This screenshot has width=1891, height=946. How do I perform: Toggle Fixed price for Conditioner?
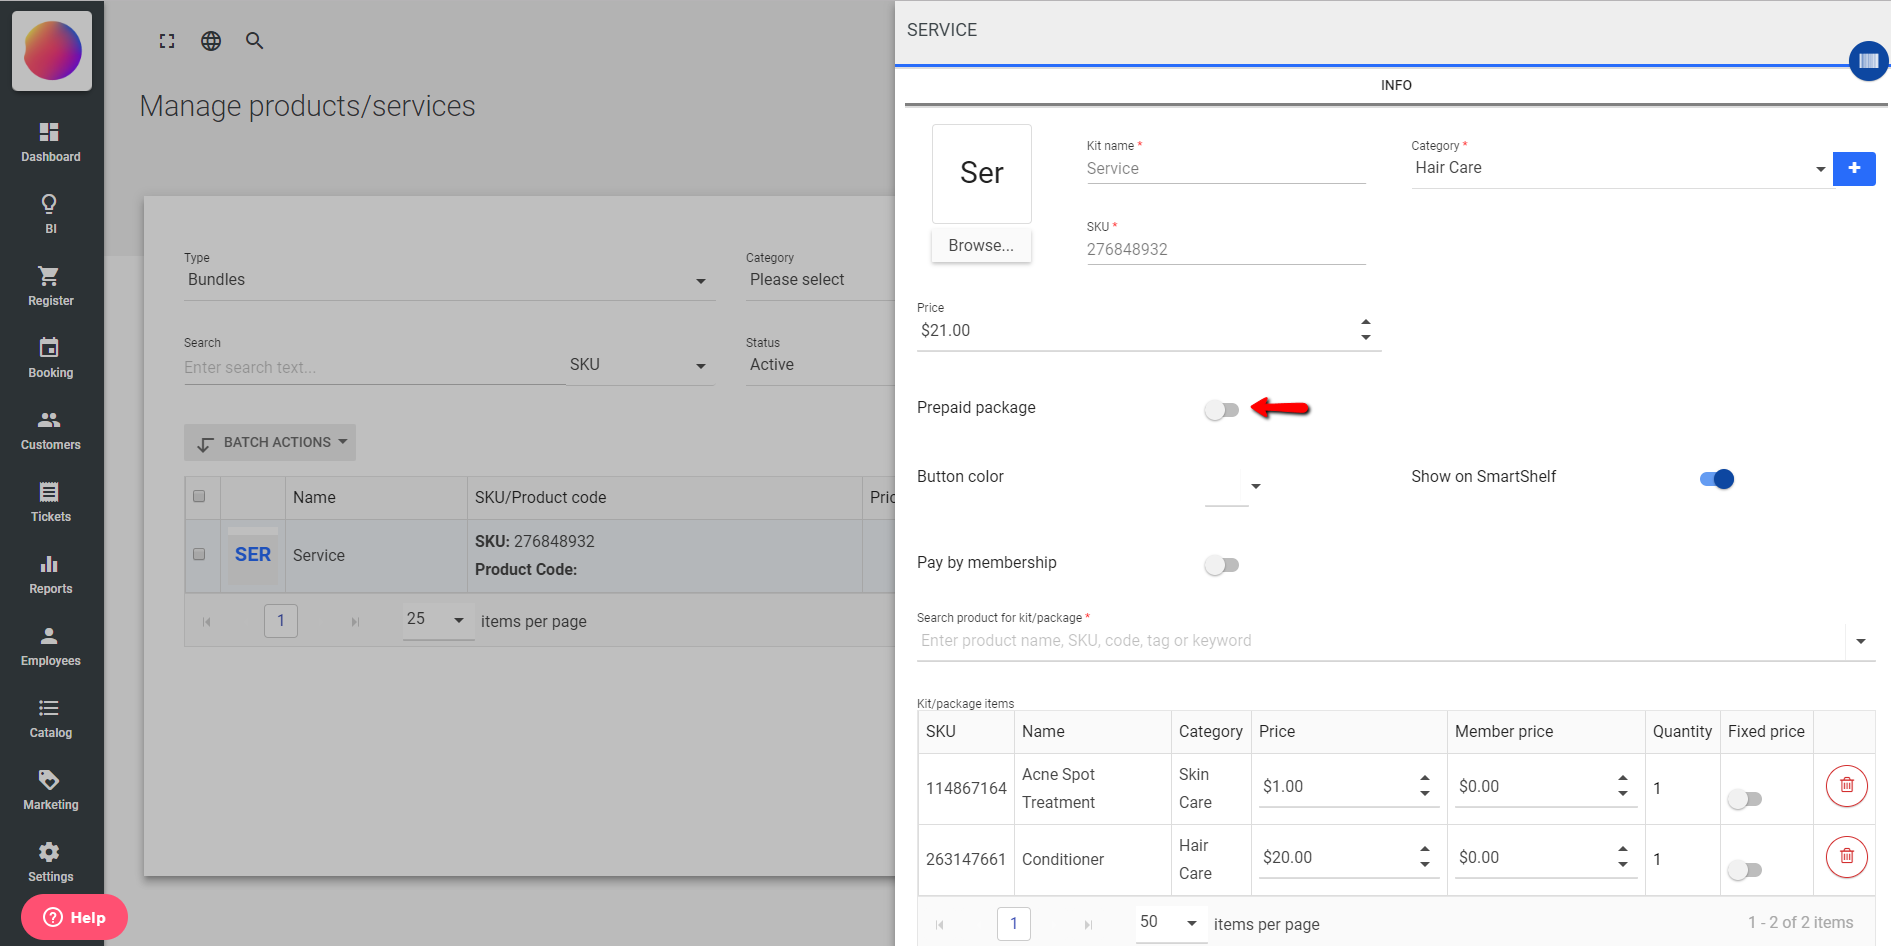(1744, 870)
